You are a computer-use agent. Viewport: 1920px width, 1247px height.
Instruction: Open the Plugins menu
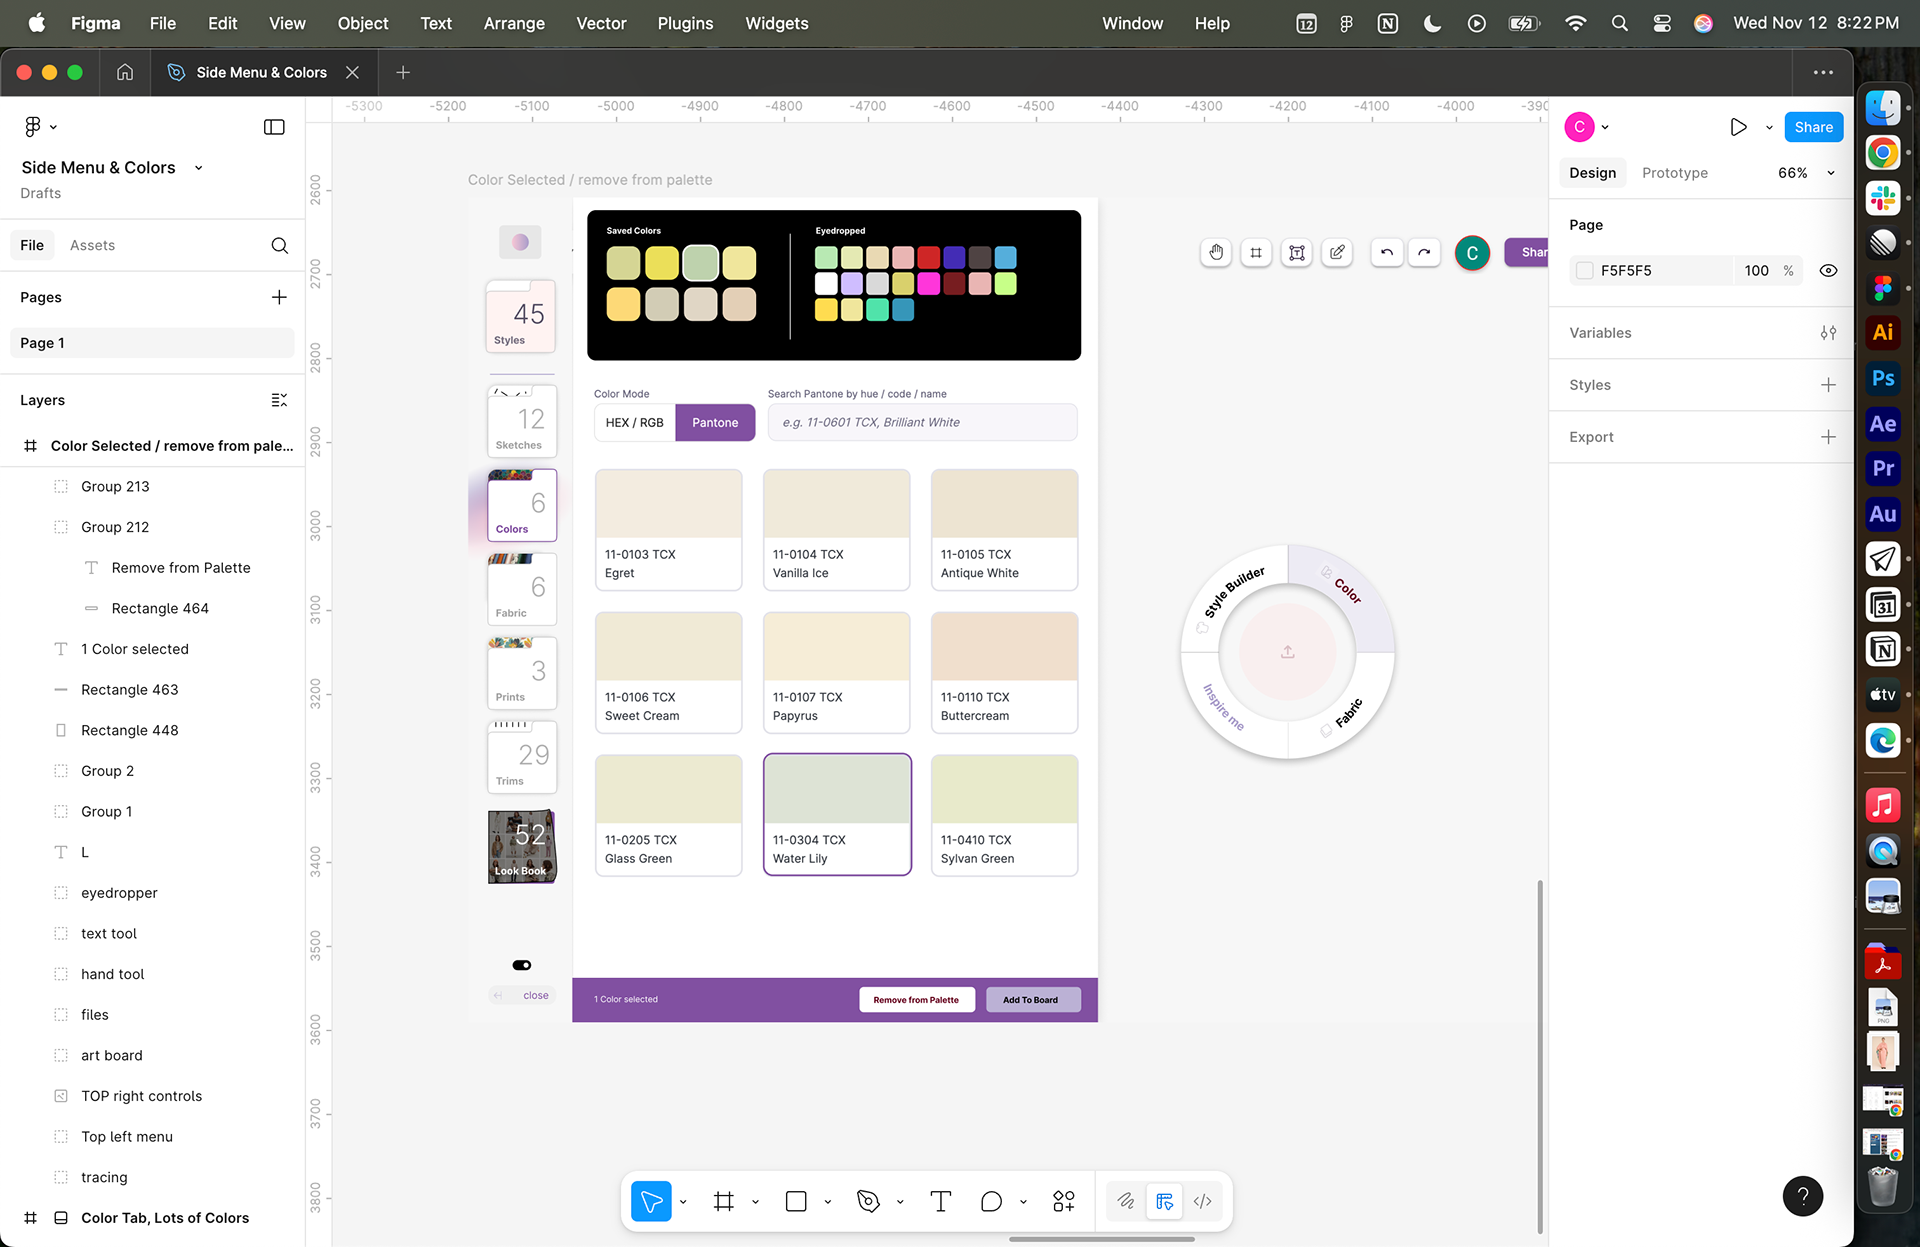(x=685, y=23)
